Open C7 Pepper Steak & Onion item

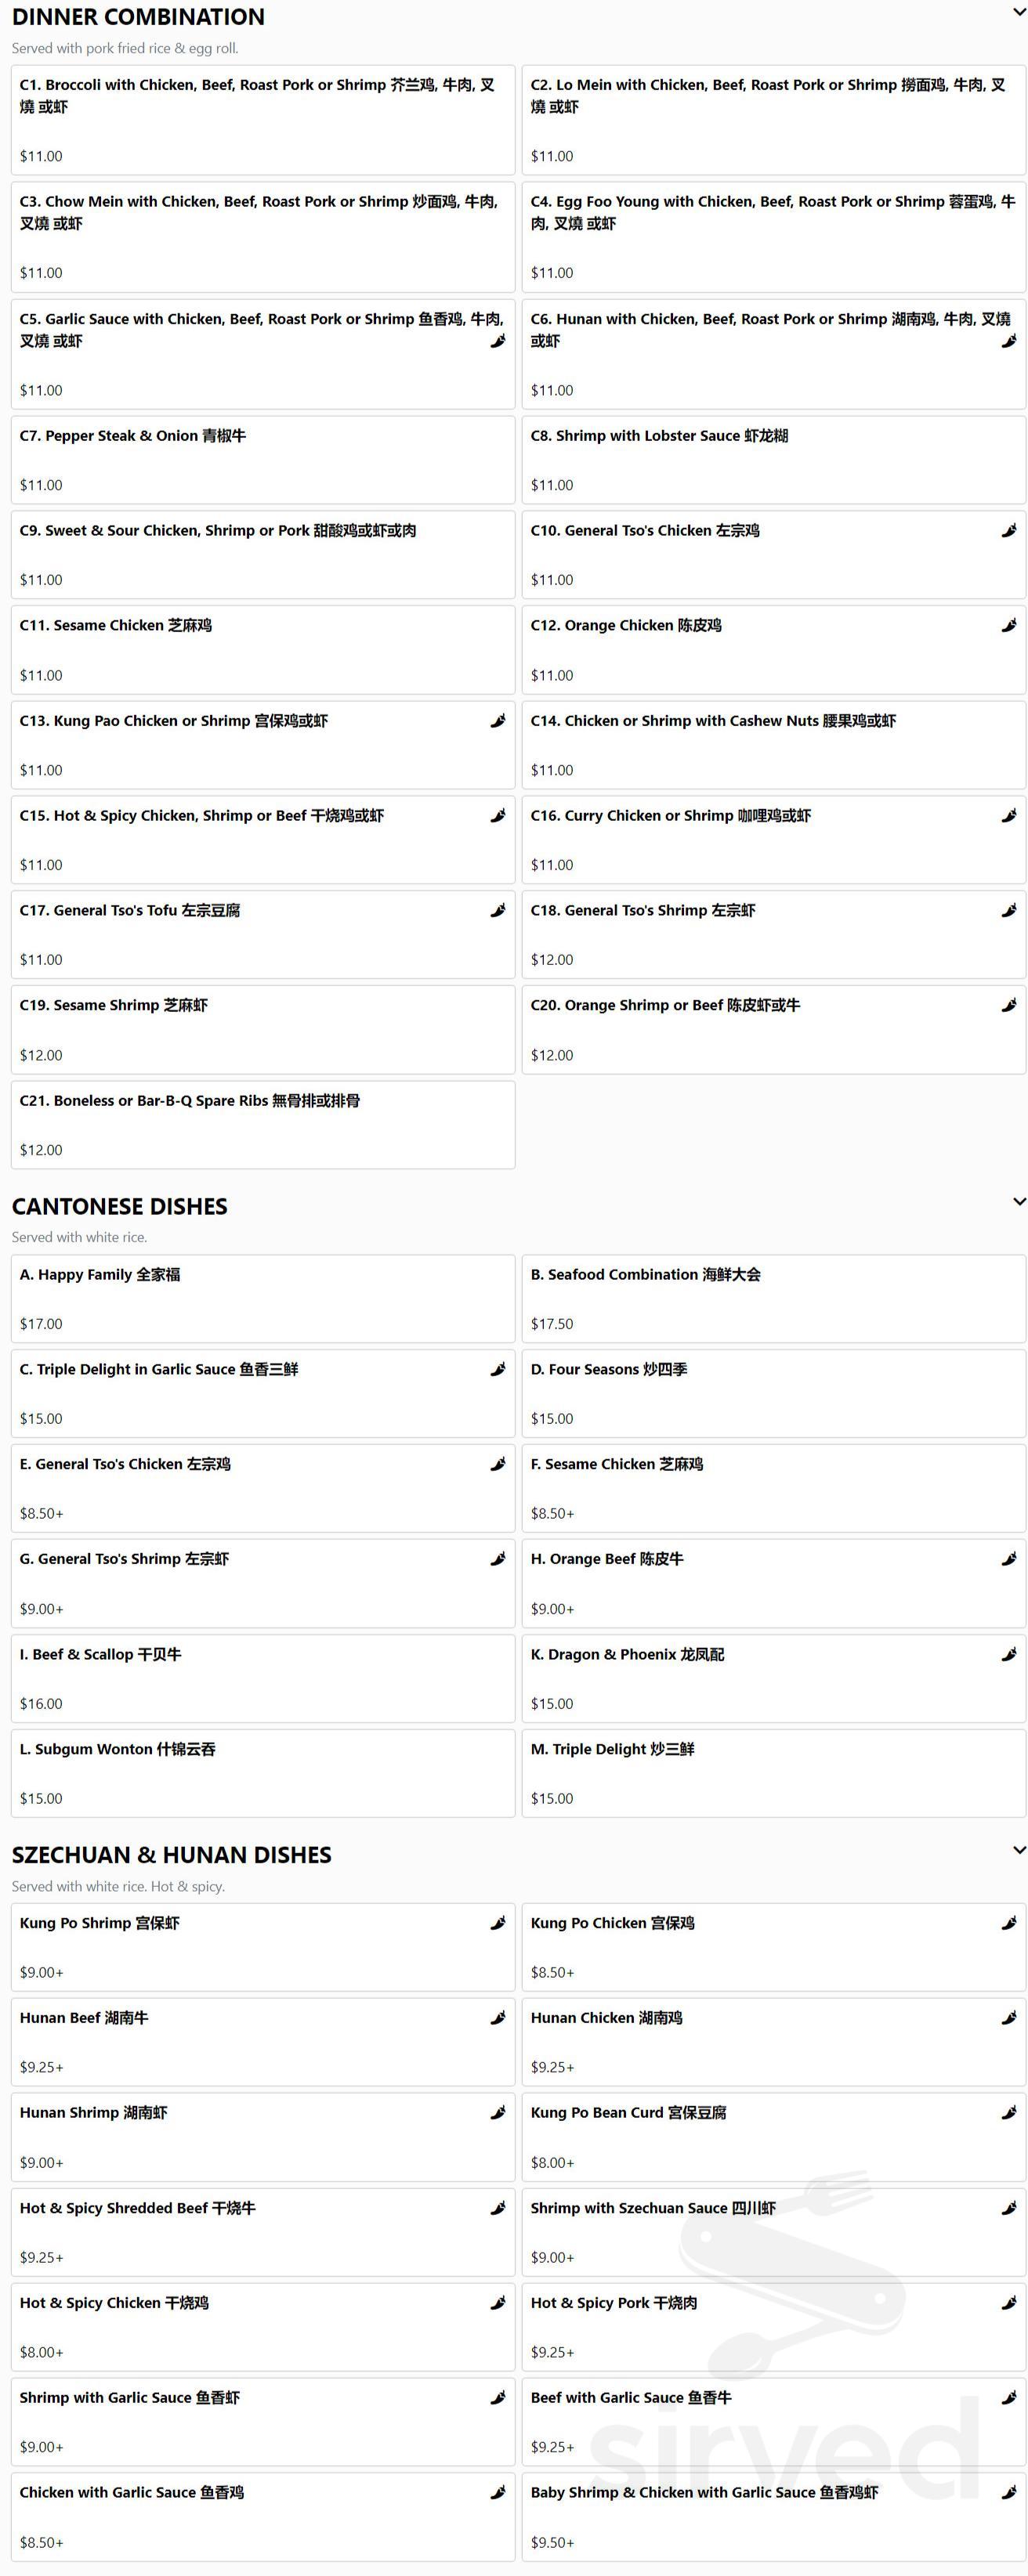pyautogui.click(x=263, y=460)
